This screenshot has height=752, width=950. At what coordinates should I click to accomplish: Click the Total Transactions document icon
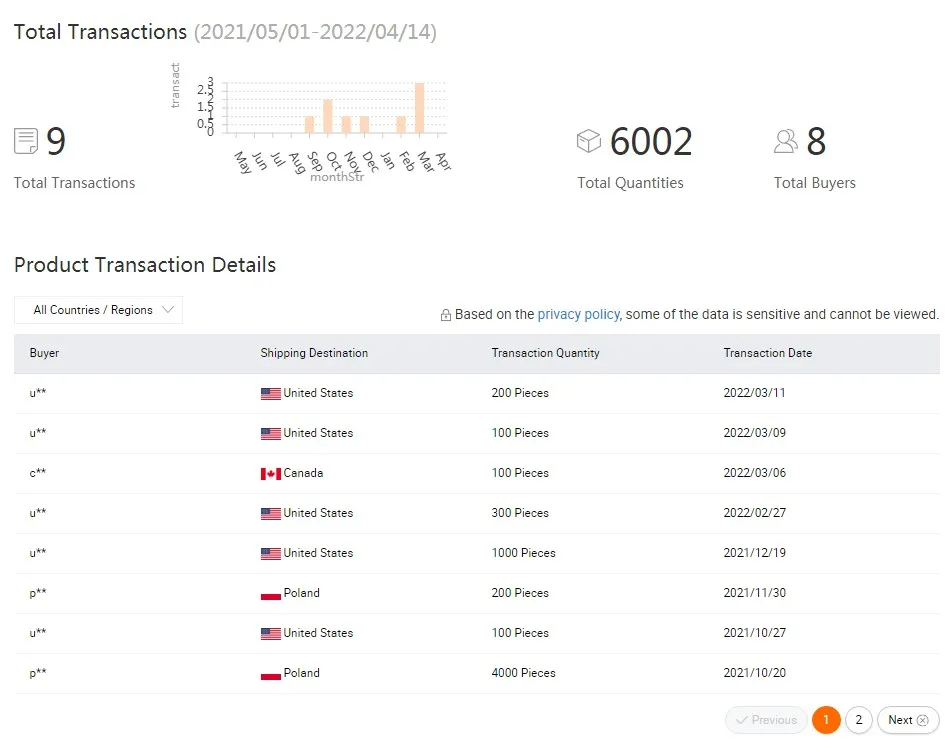[x=26, y=142]
